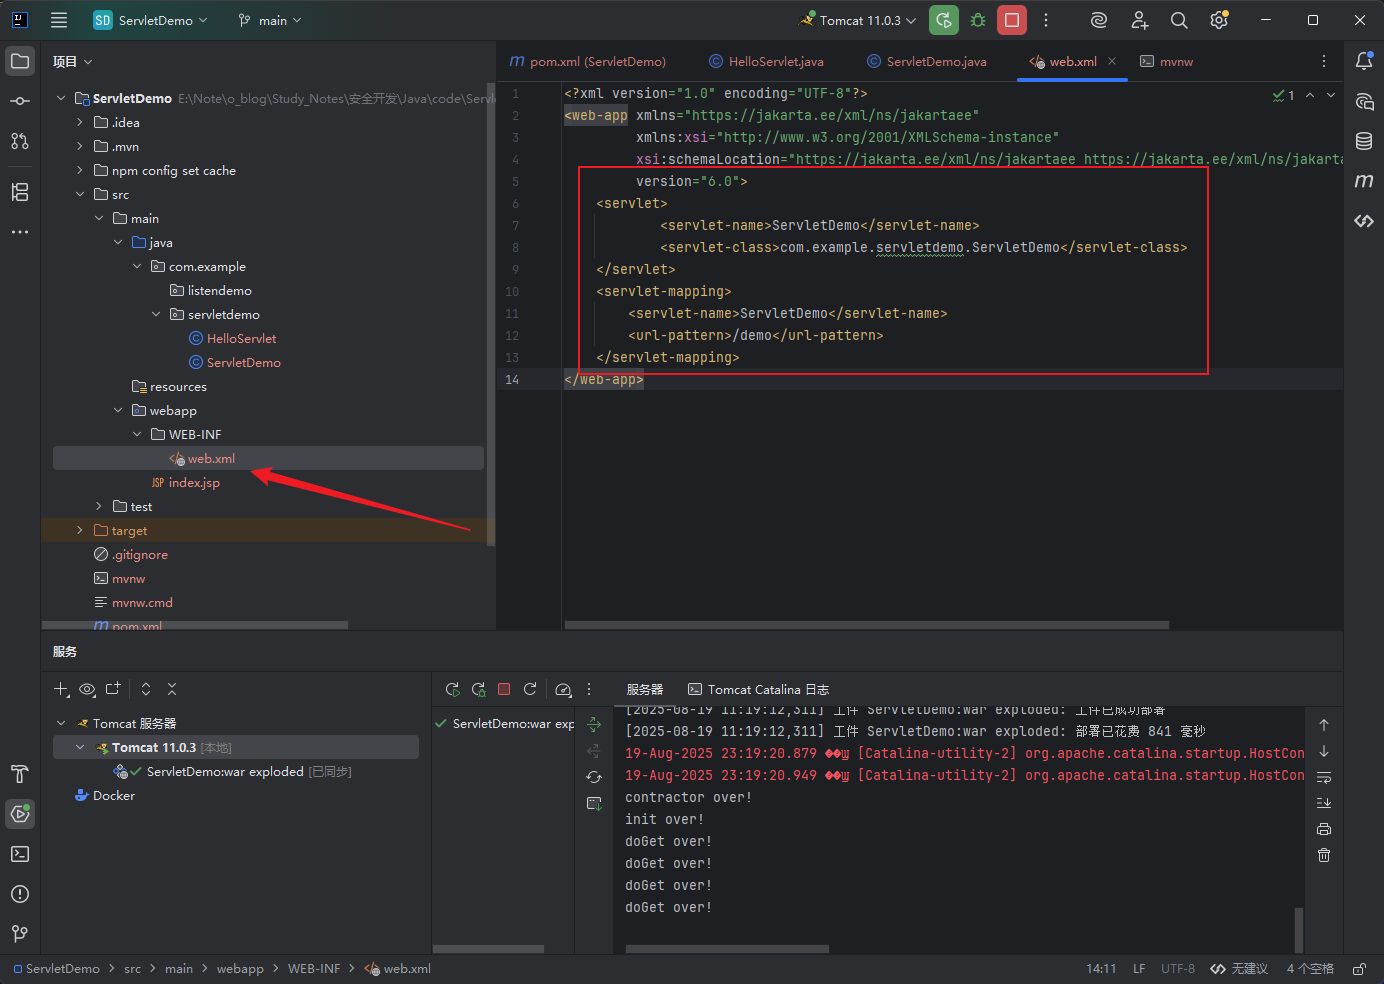This screenshot has height=984, width=1384.
Task: Switch to the Tomcat Catalina log tab
Action: point(758,689)
